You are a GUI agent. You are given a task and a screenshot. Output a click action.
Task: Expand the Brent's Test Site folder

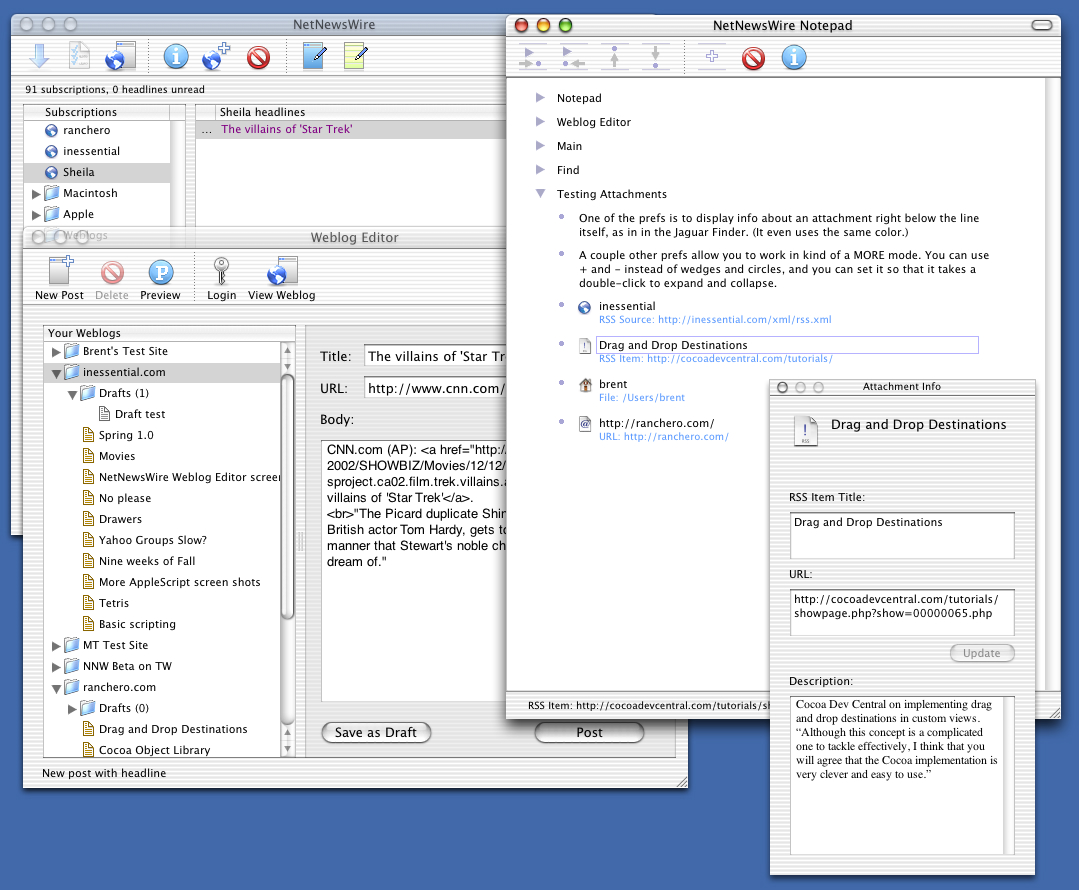pyautogui.click(x=56, y=352)
